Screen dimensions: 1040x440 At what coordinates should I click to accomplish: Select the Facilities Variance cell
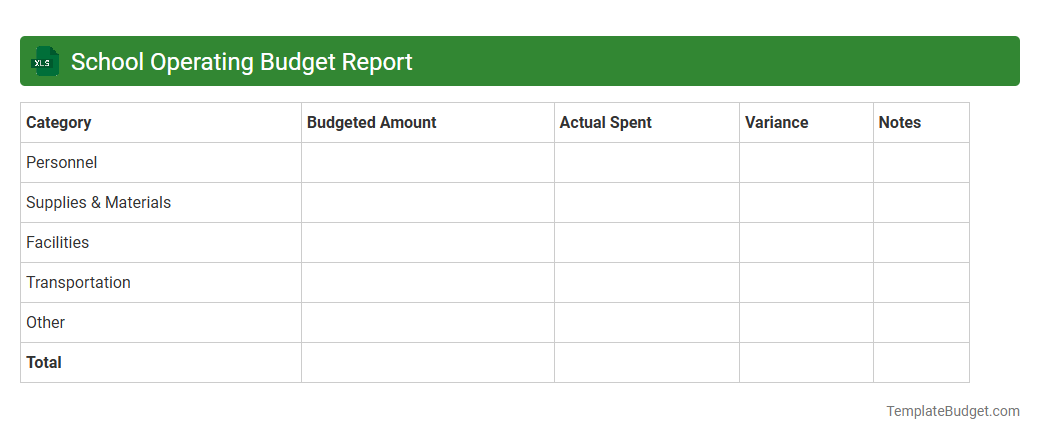click(x=807, y=242)
